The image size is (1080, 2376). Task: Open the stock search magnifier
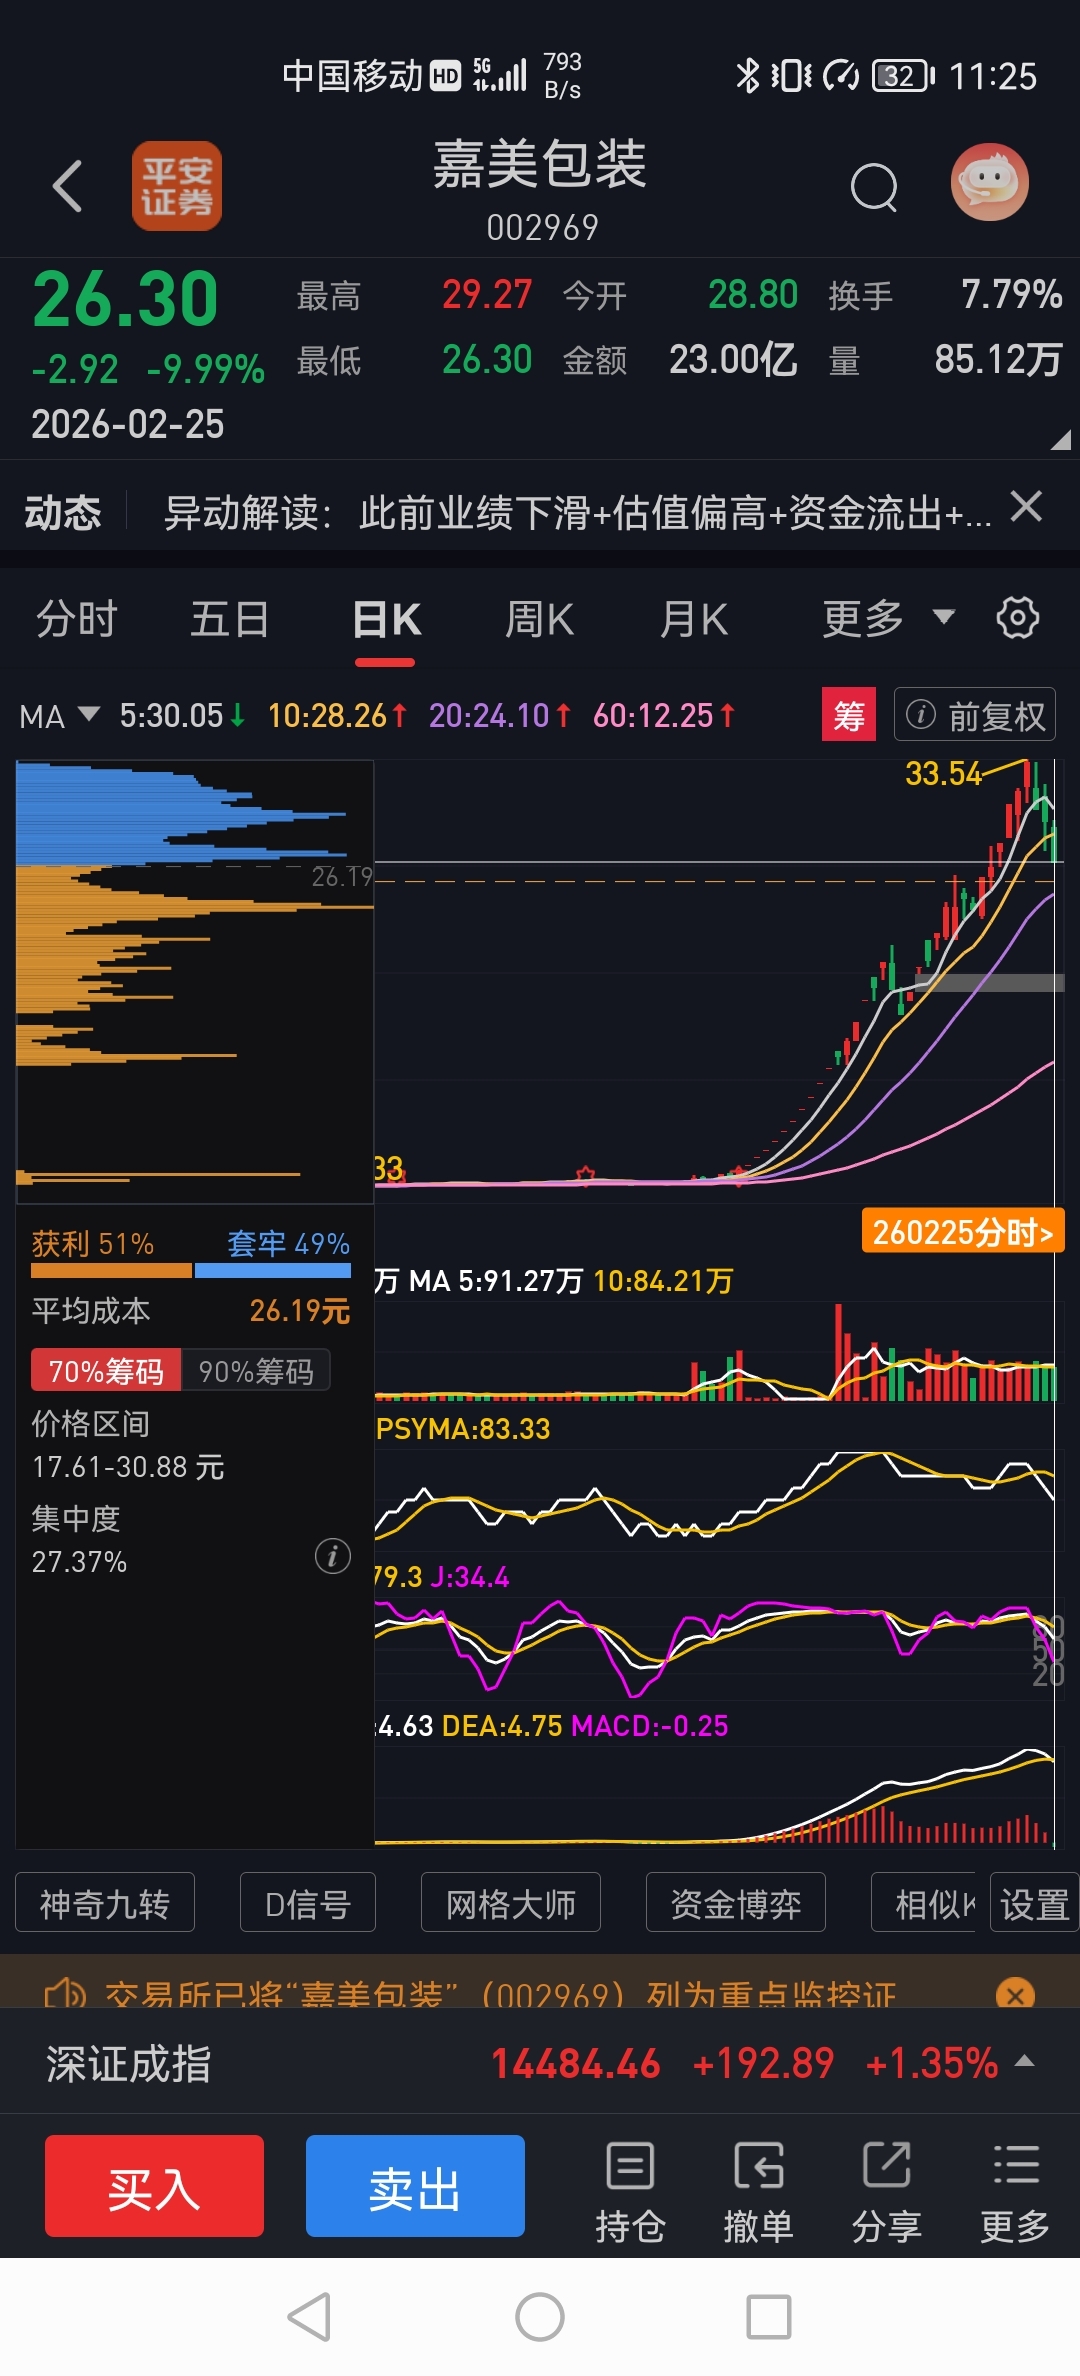(x=874, y=187)
